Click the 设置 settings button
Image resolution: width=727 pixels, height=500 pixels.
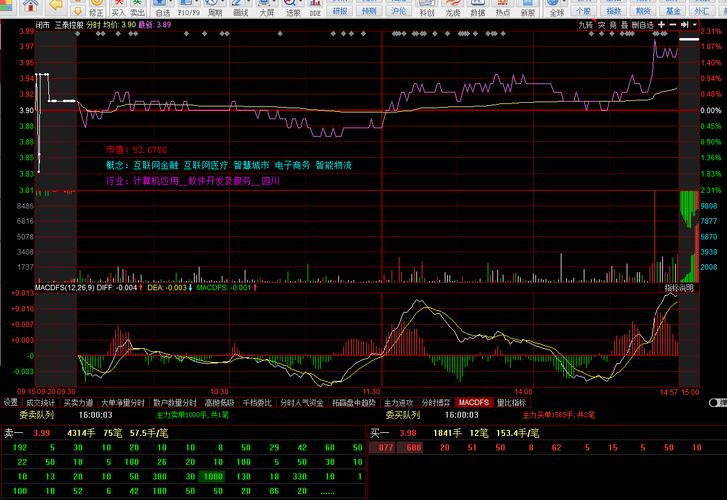[x=11, y=402]
